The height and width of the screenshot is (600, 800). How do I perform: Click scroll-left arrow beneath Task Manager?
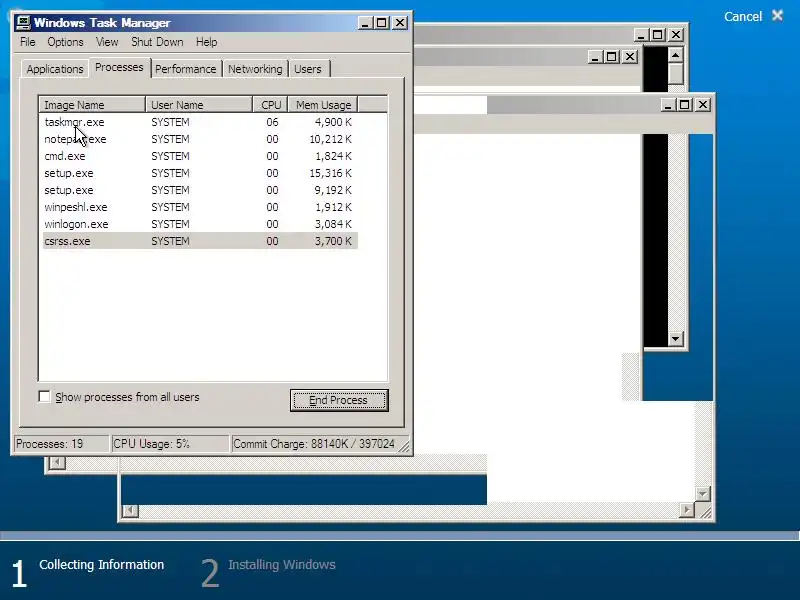pos(57,463)
